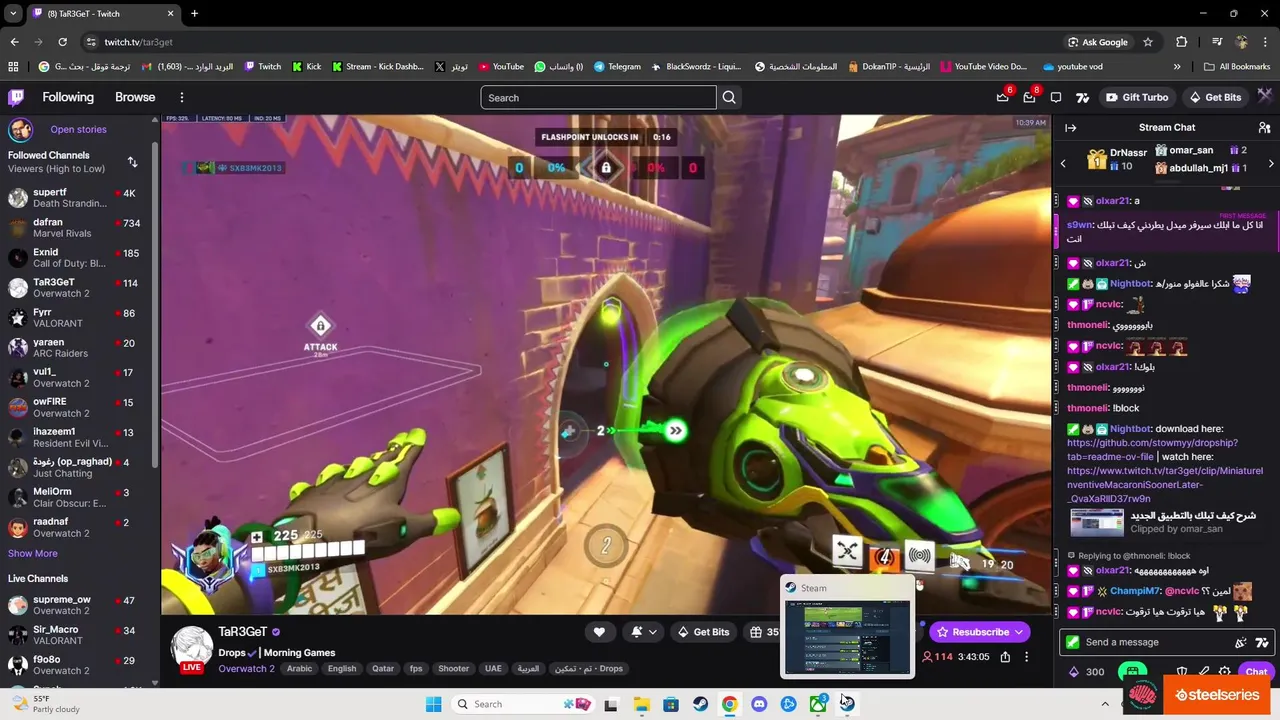The width and height of the screenshot is (1280, 720).
Task: Click the sword mod-tools icon in chat
Action: pos(1203,672)
